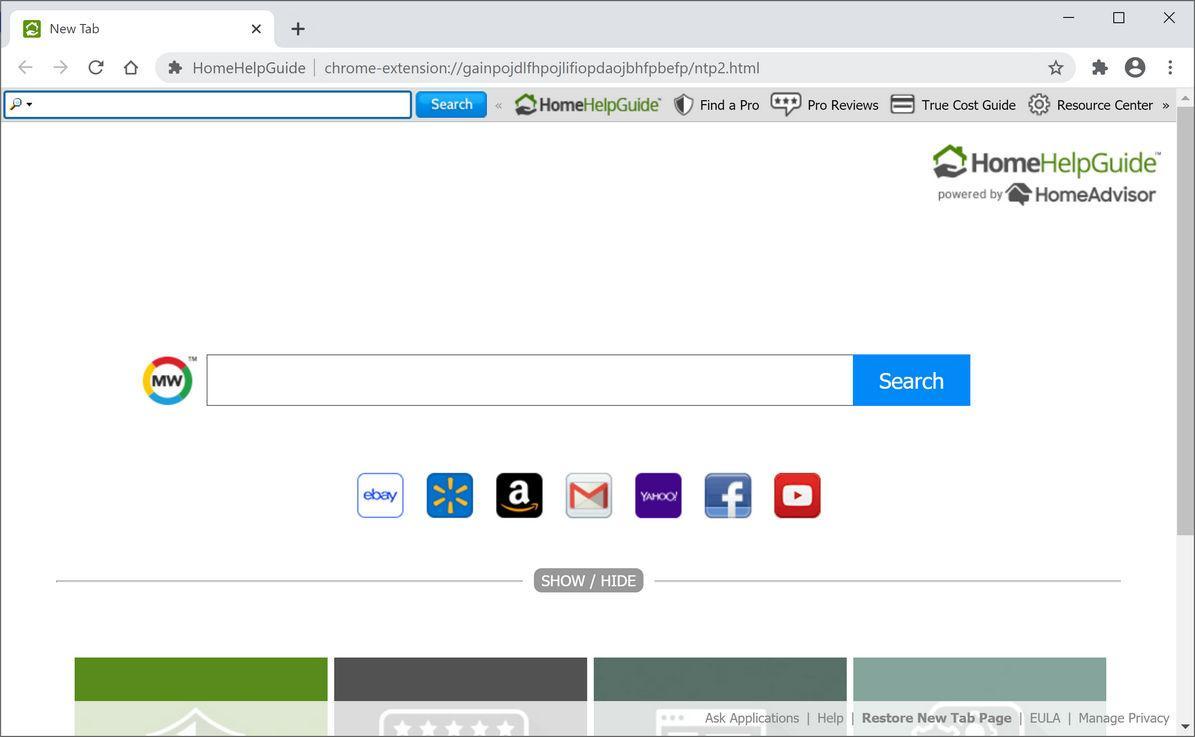The height and width of the screenshot is (737, 1195).
Task: Click the HomeHelpGuide extension name in address bar
Action: click(248, 68)
